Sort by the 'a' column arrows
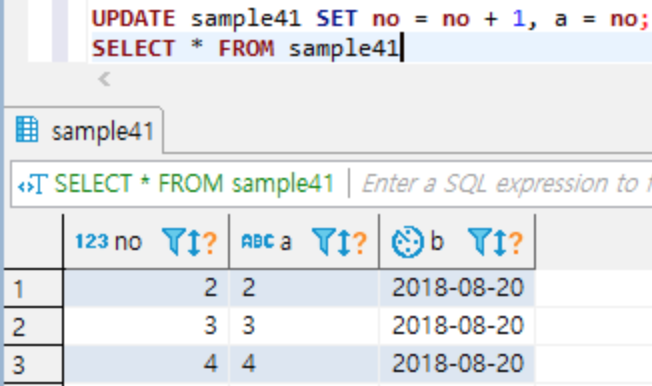Screen dimensions: 652x386 344,242
